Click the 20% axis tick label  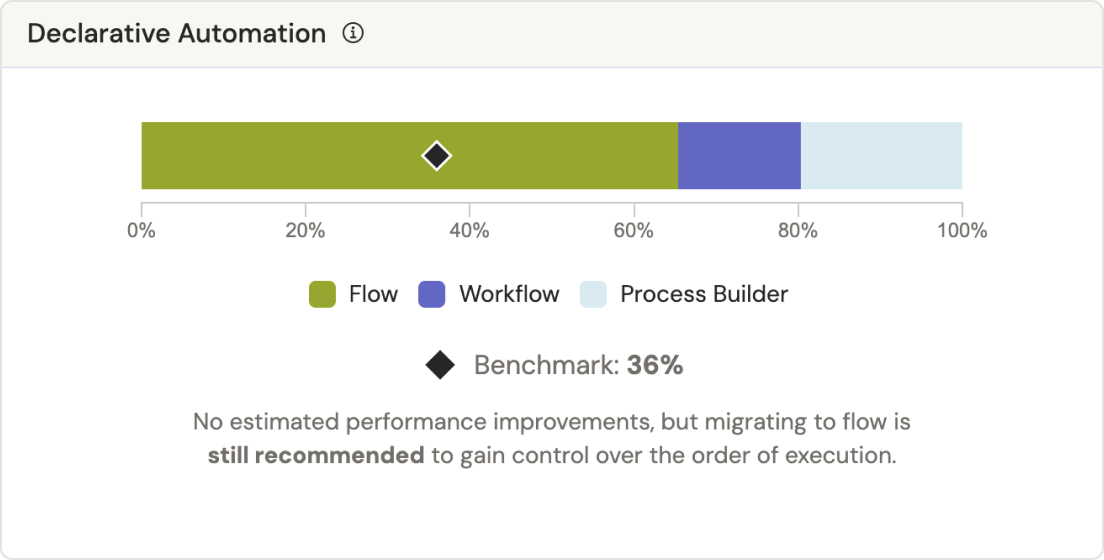(305, 231)
